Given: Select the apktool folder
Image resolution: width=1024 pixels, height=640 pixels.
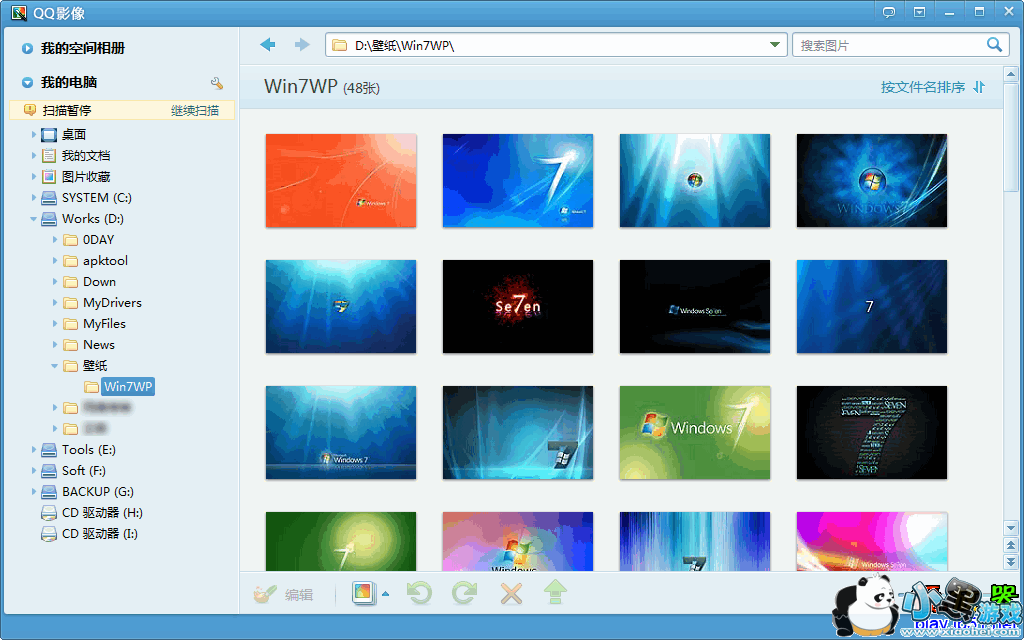Looking at the screenshot, I should (x=105, y=261).
